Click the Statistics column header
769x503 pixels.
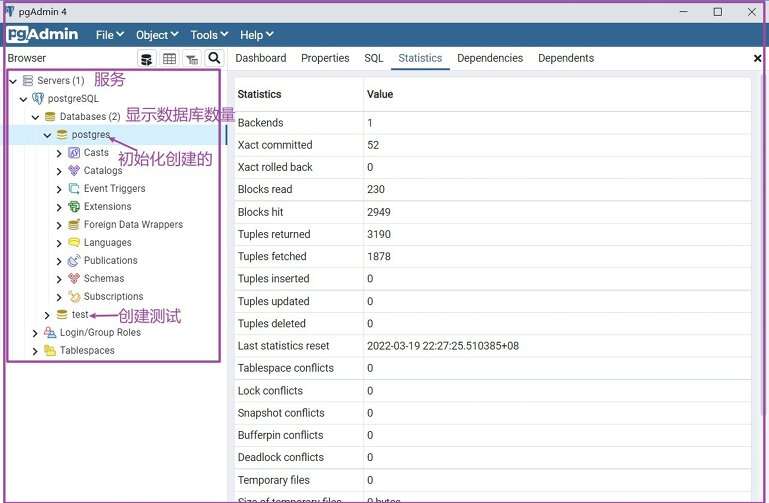(x=259, y=94)
